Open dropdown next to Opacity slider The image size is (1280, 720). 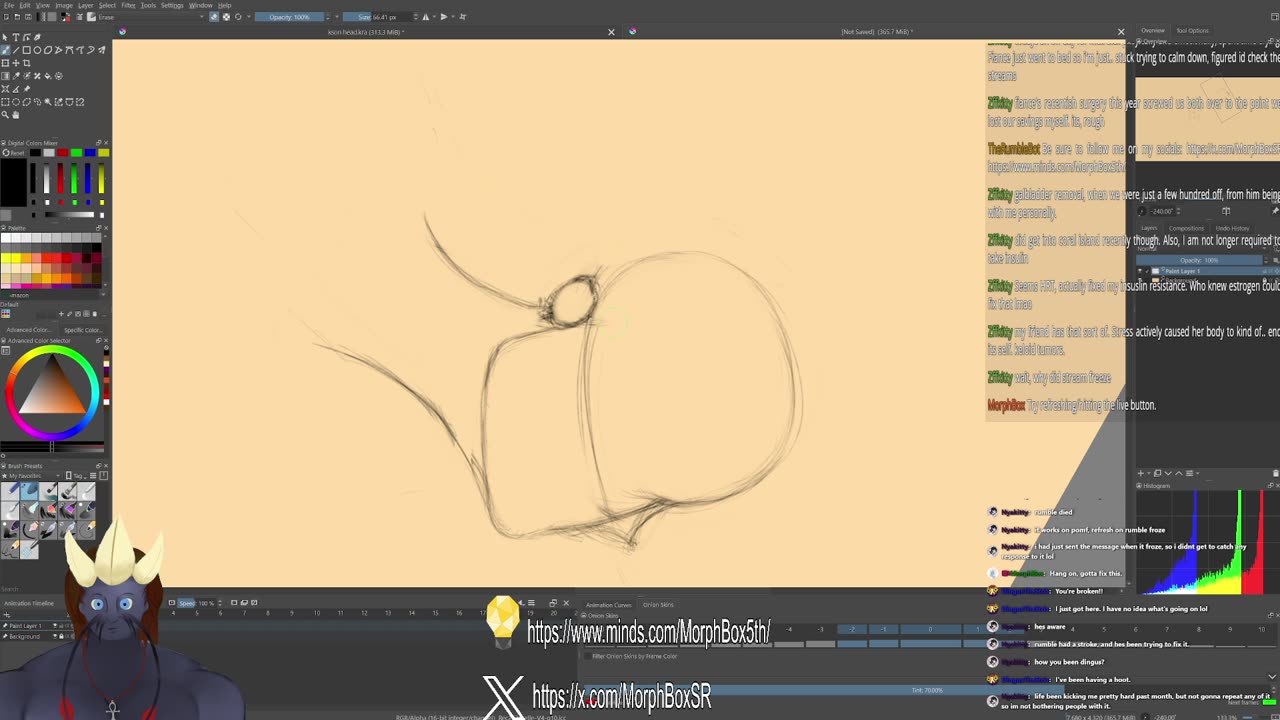pos(337,17)
